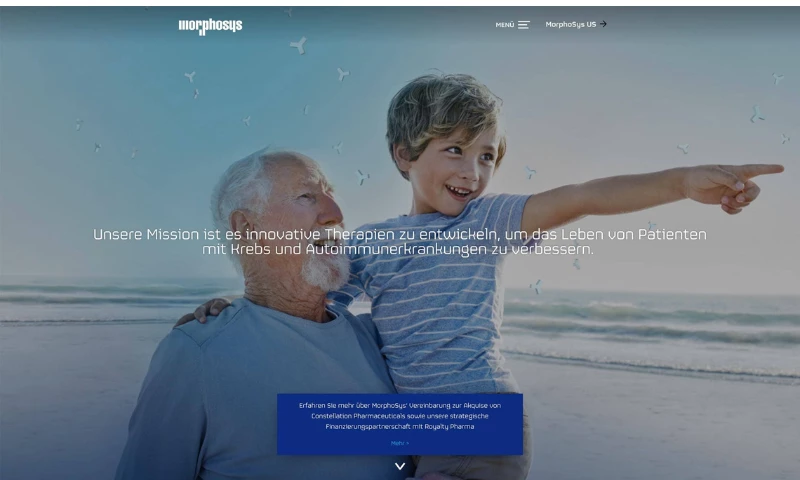Image resolution: width=800 pixels, height=480 pixels.
Task: Click the Y-shaped antibody icon below the MorphoSys logo
Action: [190, 77]
